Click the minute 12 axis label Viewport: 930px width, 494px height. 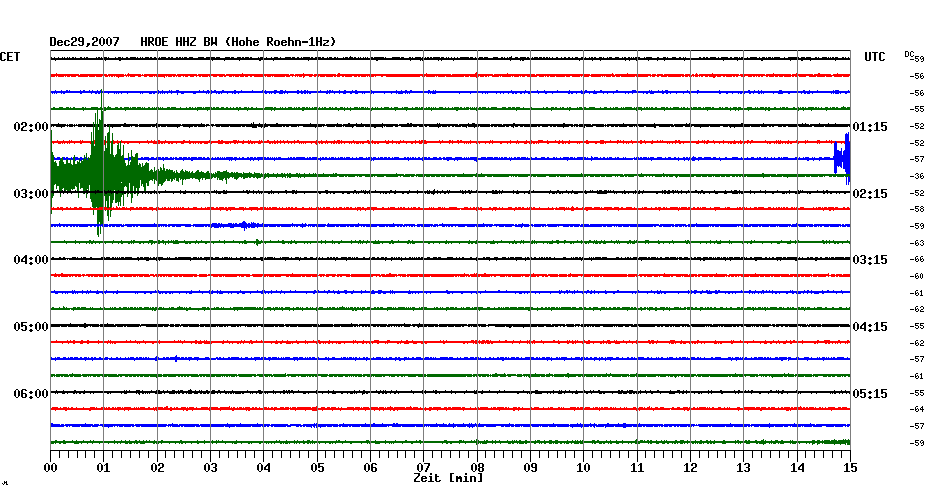click(690, 467)
